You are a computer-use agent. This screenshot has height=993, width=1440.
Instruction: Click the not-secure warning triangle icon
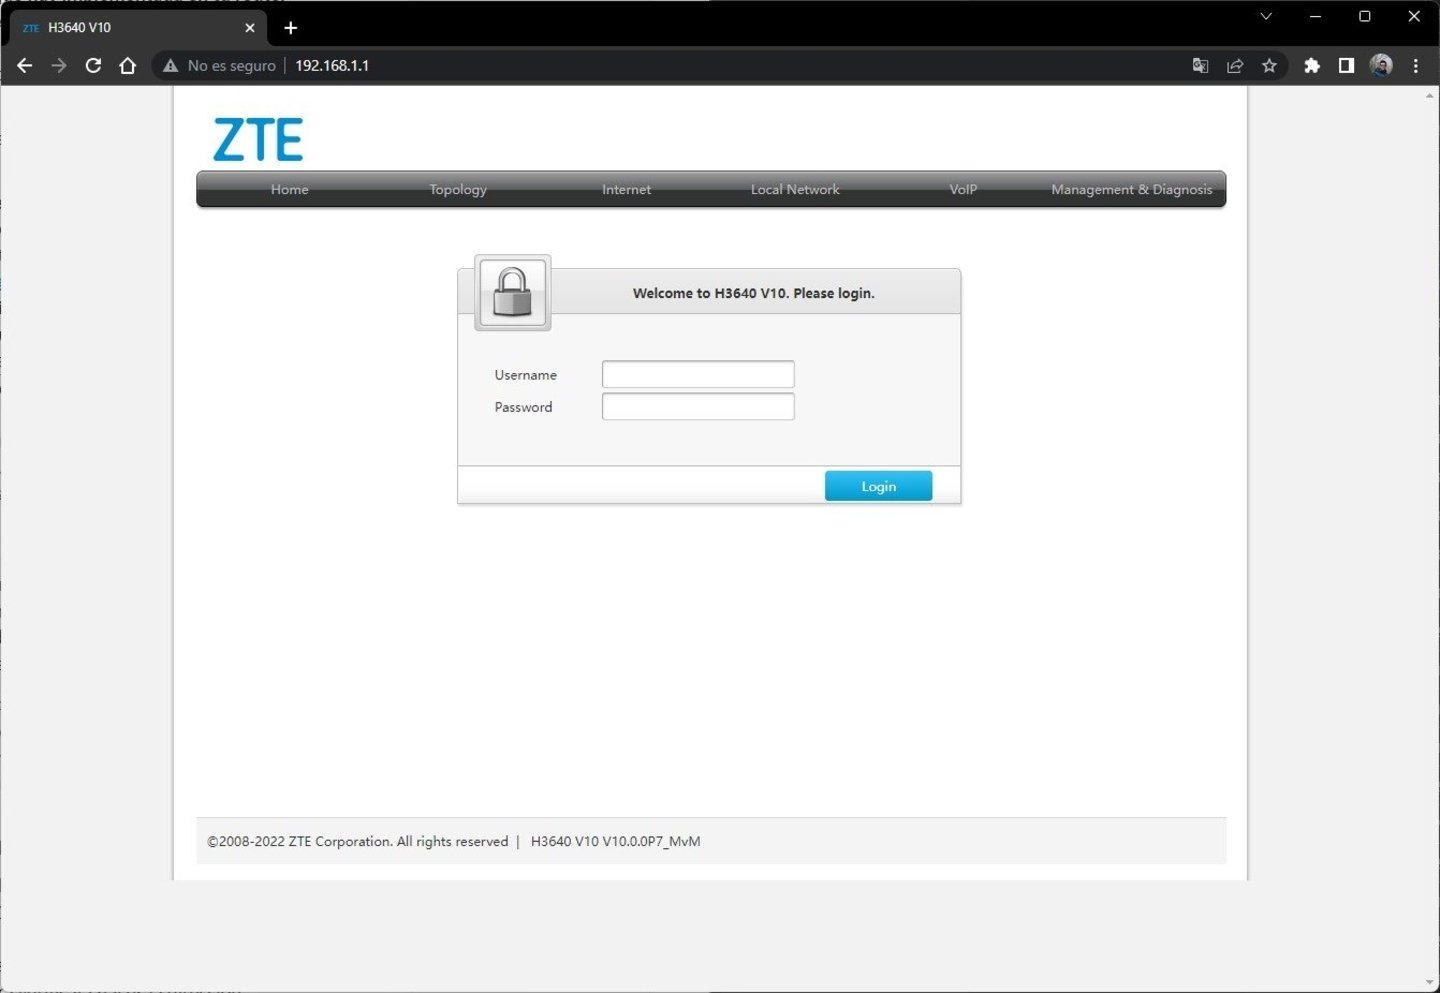point(171,66)
